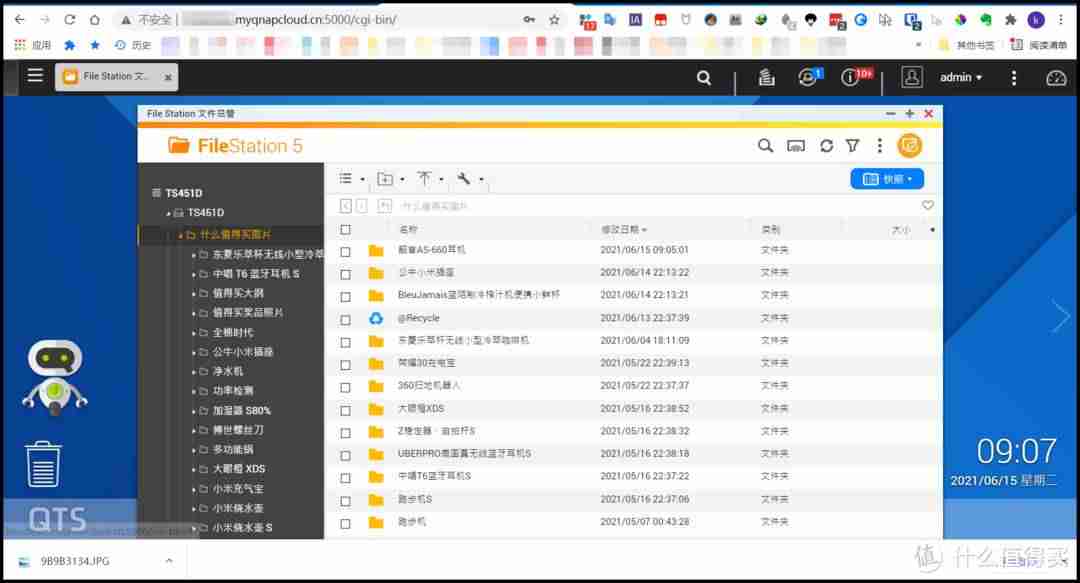Screen dimensions: 1080x583
Task: Switch to the File Station taskbar tab
Action: coord(116,76)
